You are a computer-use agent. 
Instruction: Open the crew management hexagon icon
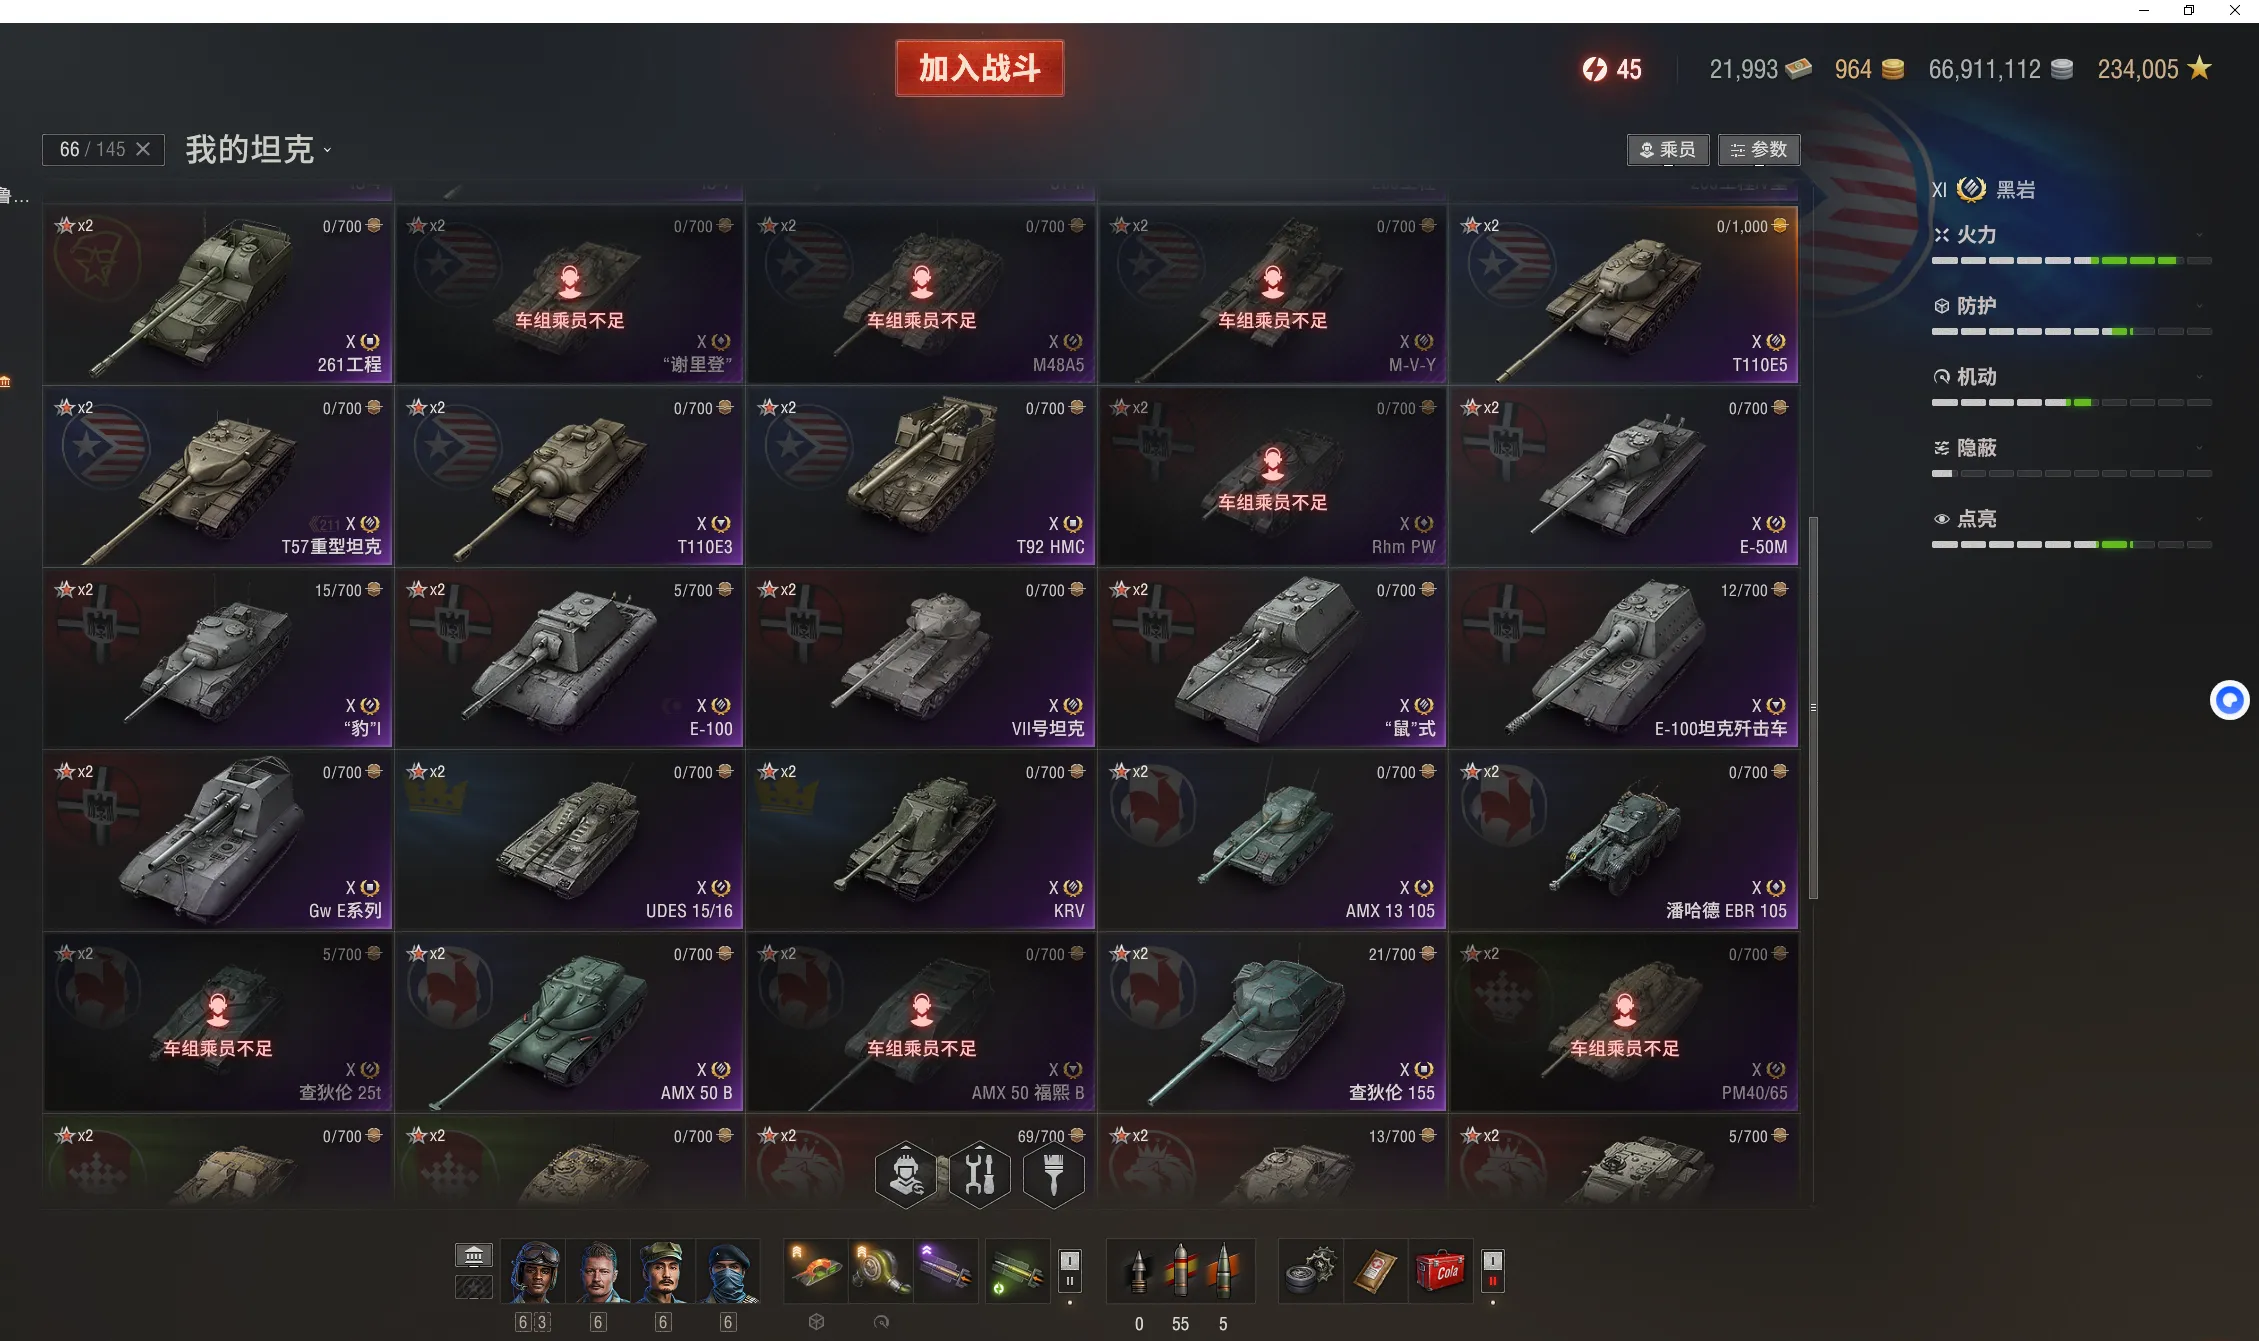point(906,1174)
